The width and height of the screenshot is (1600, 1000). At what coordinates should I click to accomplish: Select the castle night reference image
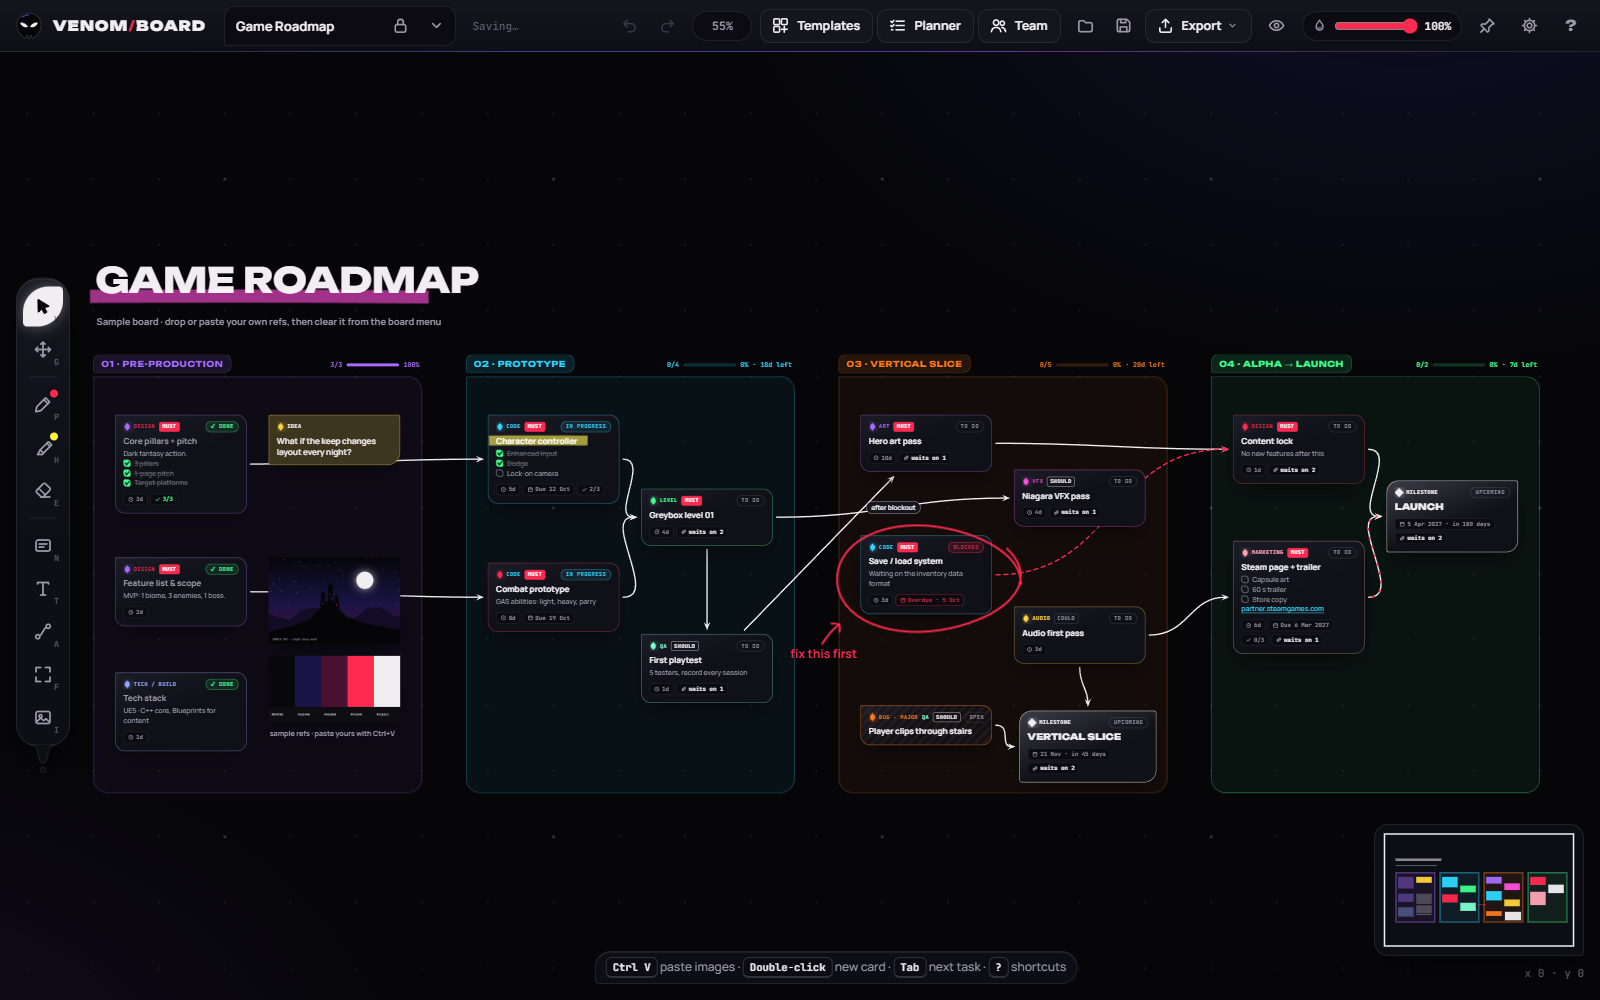tap(334, 600)
